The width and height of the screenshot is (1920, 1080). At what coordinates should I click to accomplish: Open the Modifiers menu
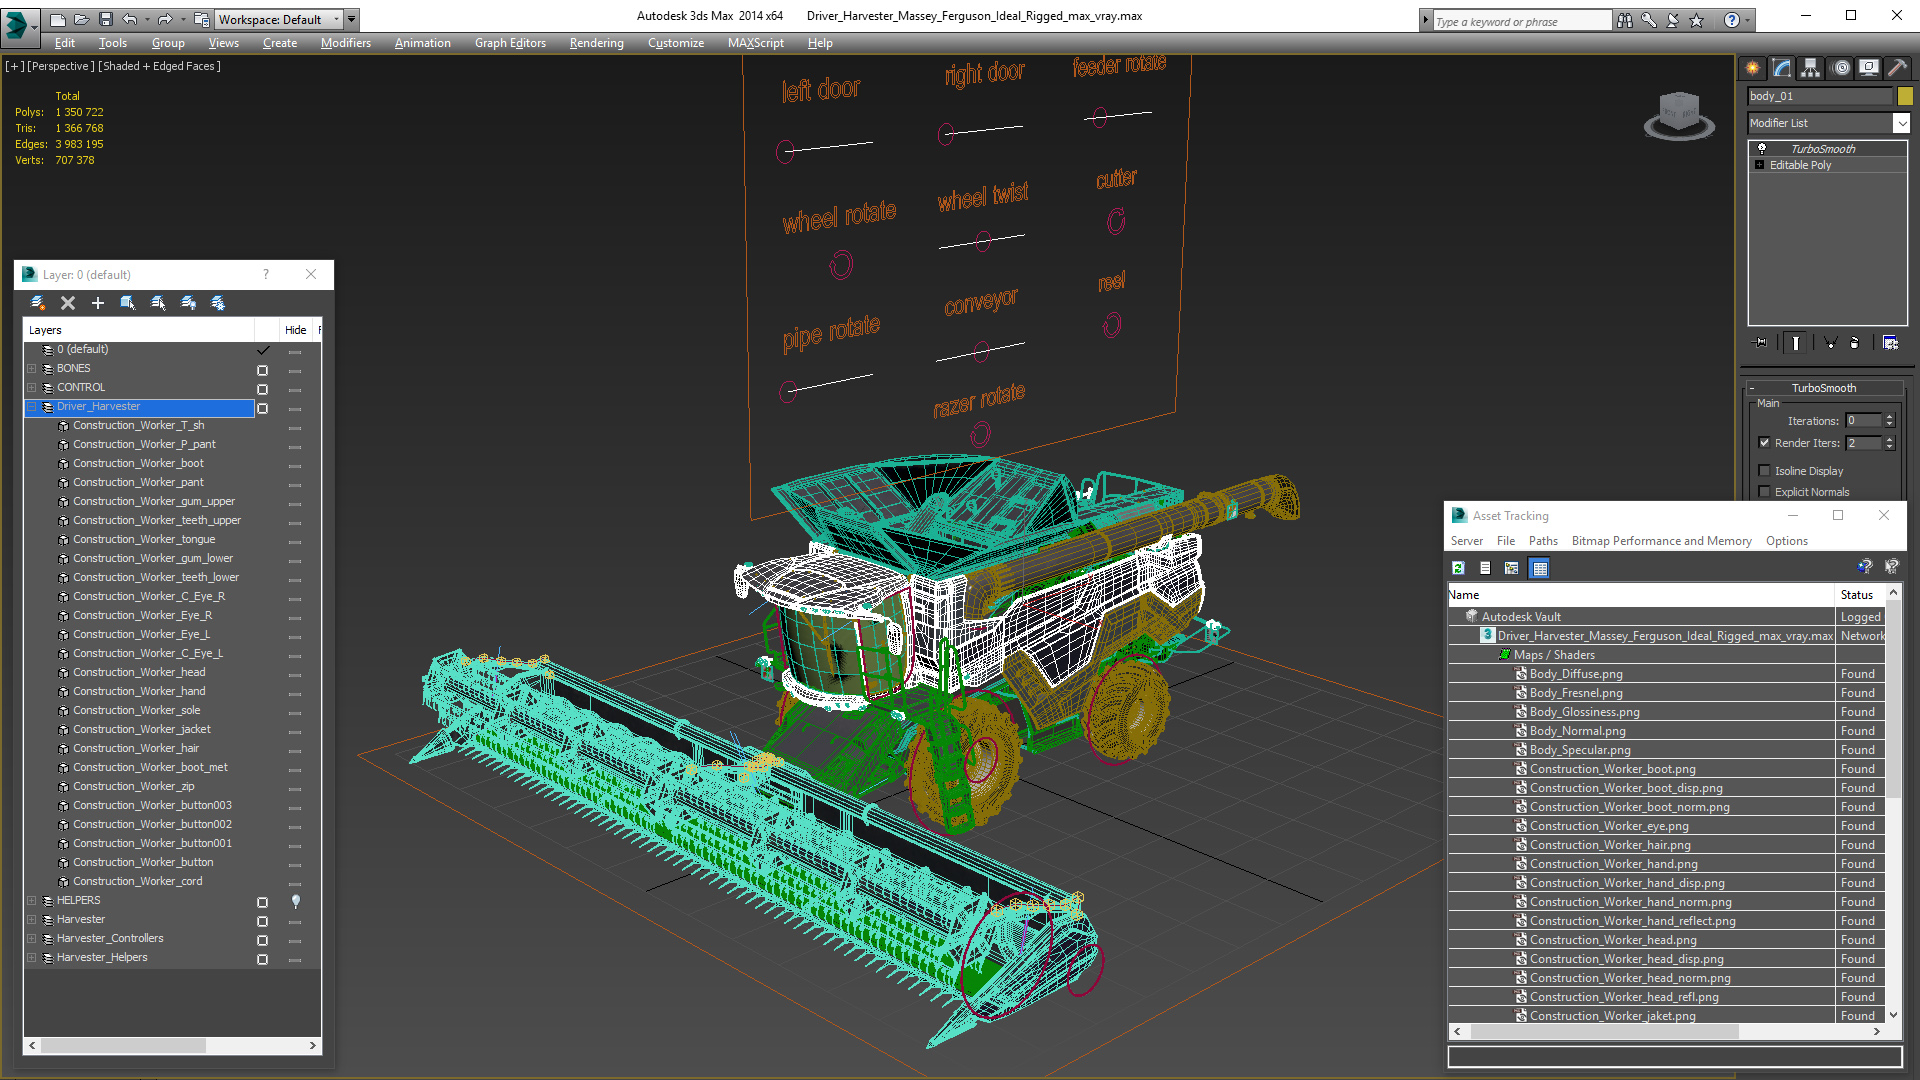click(346, 43)
